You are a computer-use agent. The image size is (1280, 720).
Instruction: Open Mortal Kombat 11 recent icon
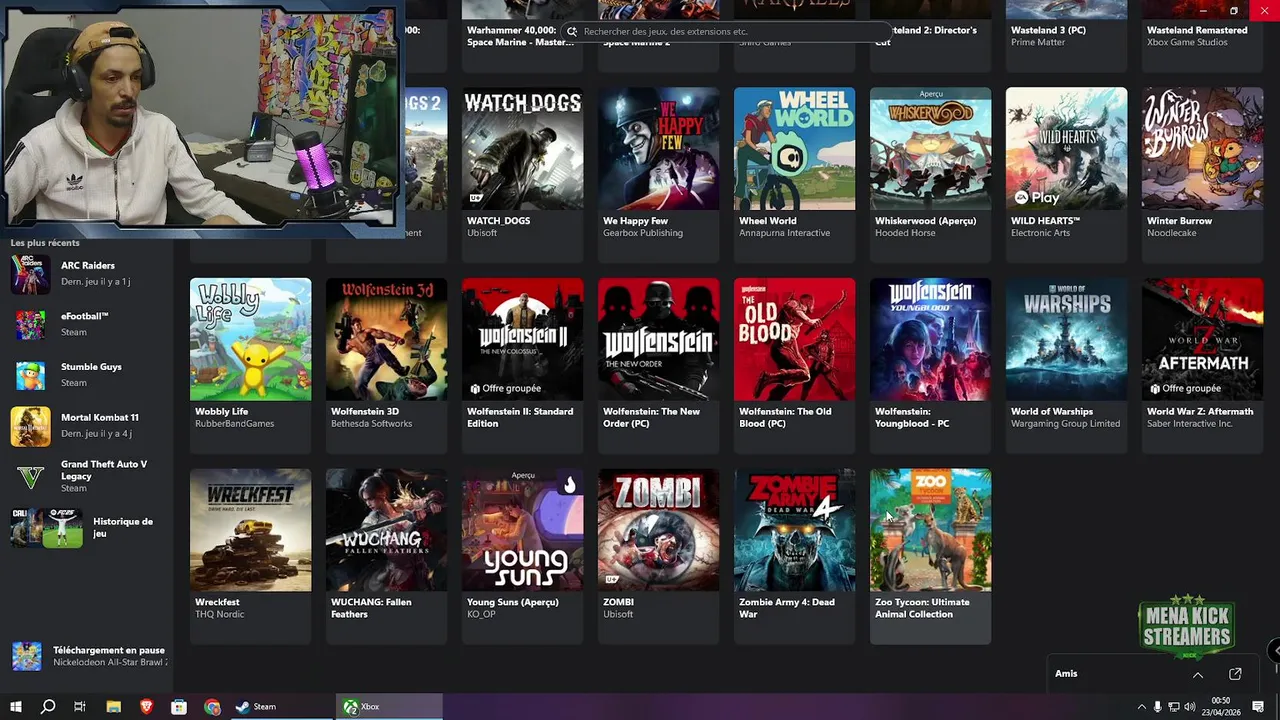(x=30, y=426)
